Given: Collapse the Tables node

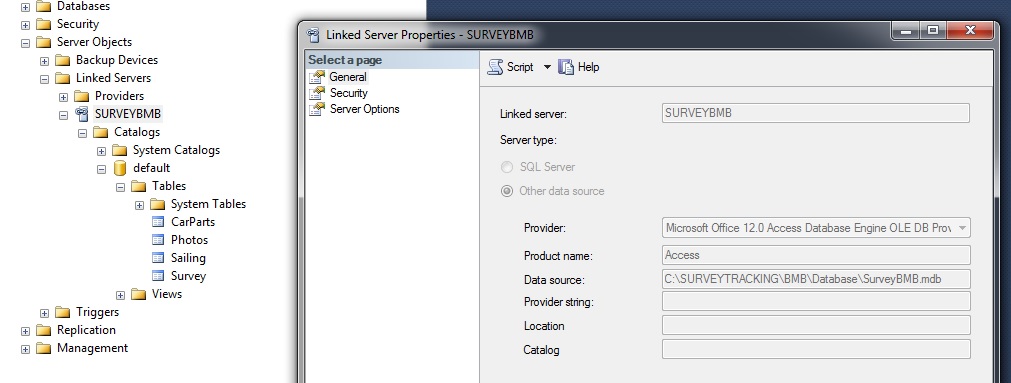Looking at the screenshot, I should pyautogui.click(x=121, y=188).
